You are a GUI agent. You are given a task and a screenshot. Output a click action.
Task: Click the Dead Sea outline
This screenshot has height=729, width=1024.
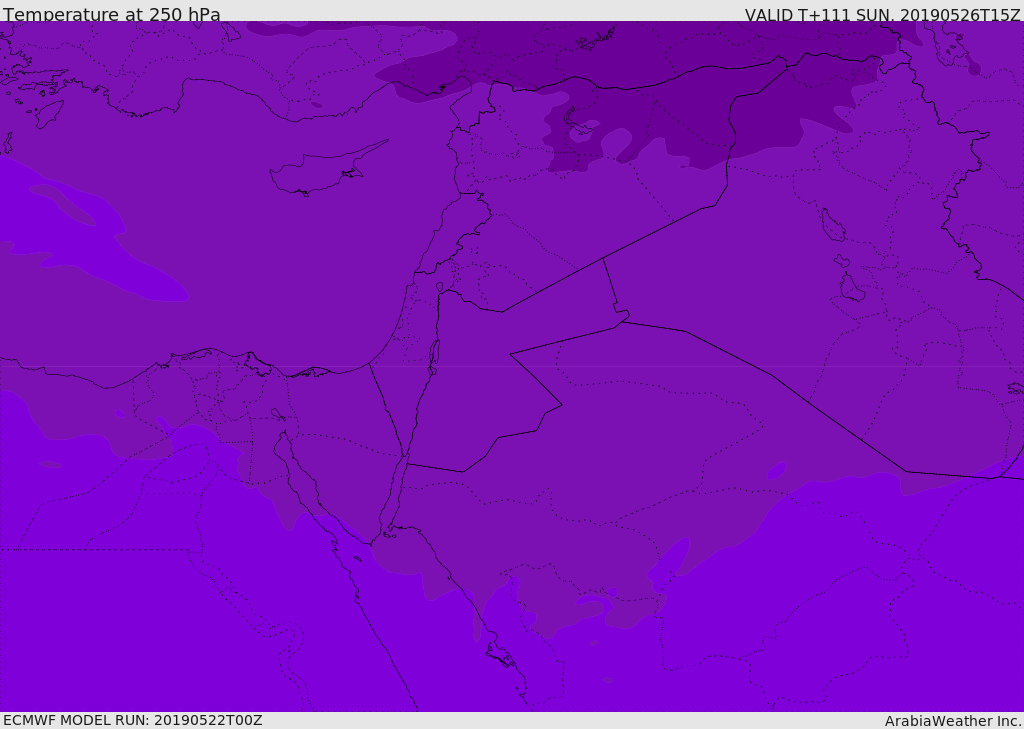point(434,355)
